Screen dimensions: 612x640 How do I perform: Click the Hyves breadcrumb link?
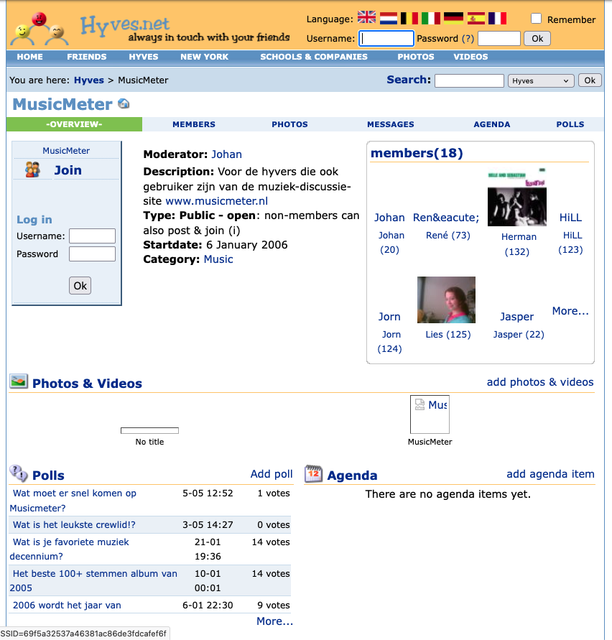[x=89, y=80]
